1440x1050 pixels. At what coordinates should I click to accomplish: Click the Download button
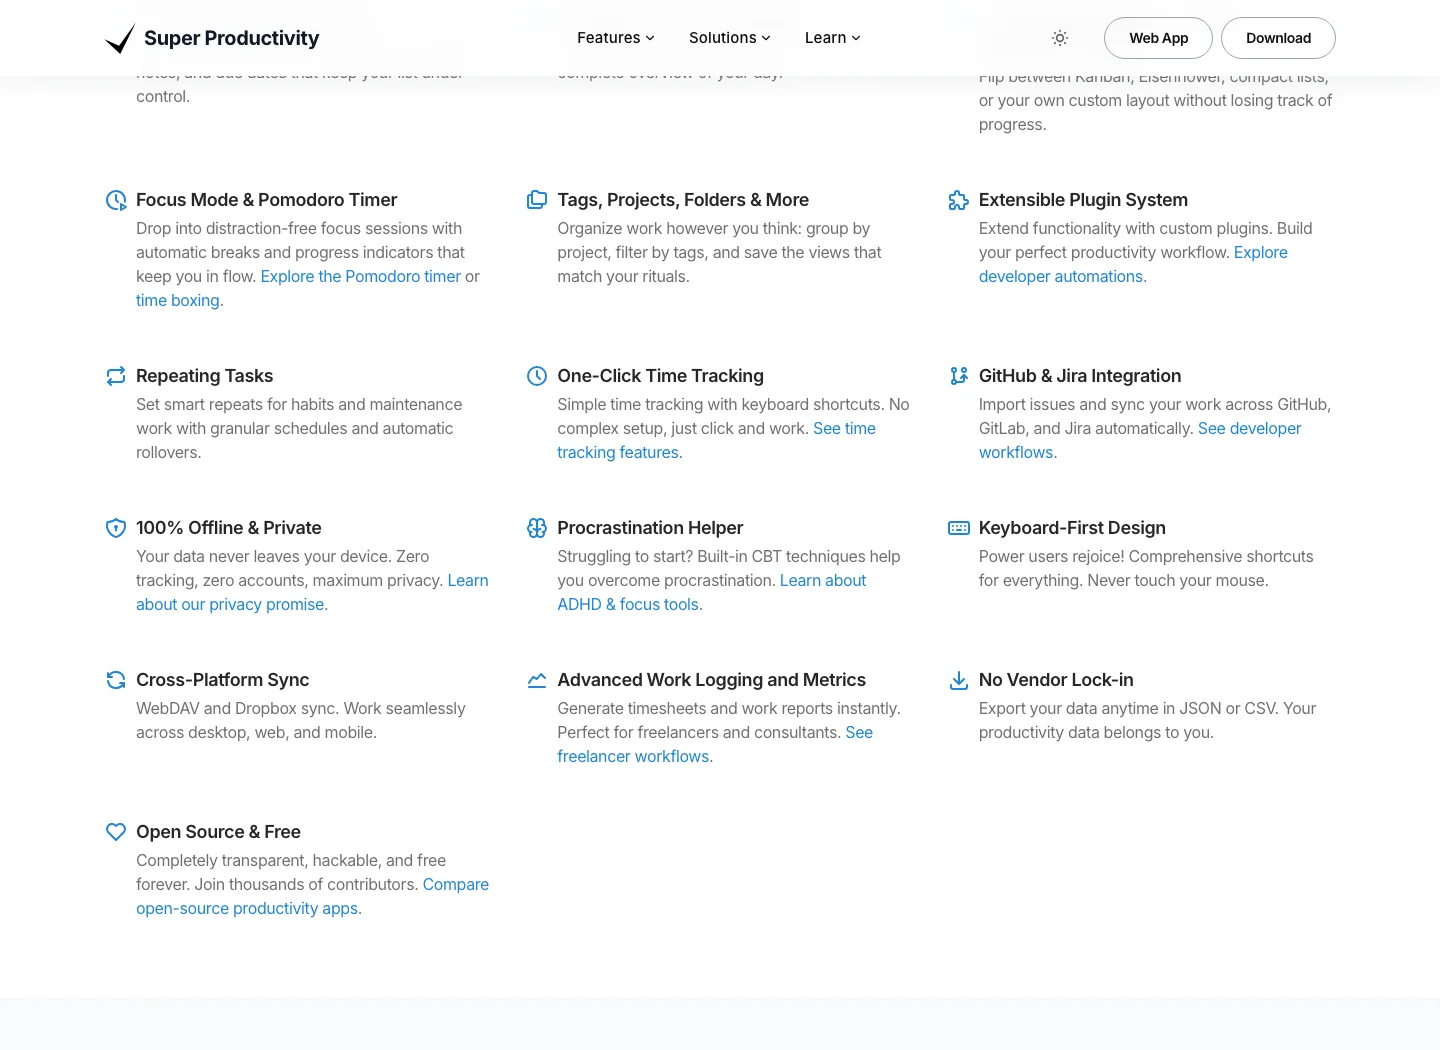pyautogui.click(x=1278, y=38)
